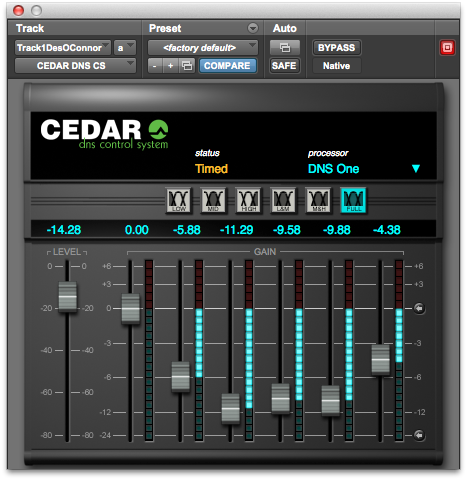Screen dimensions: 467x480
Task: Click the gain fader set to -9.88
Action: (x=331, y=400)
